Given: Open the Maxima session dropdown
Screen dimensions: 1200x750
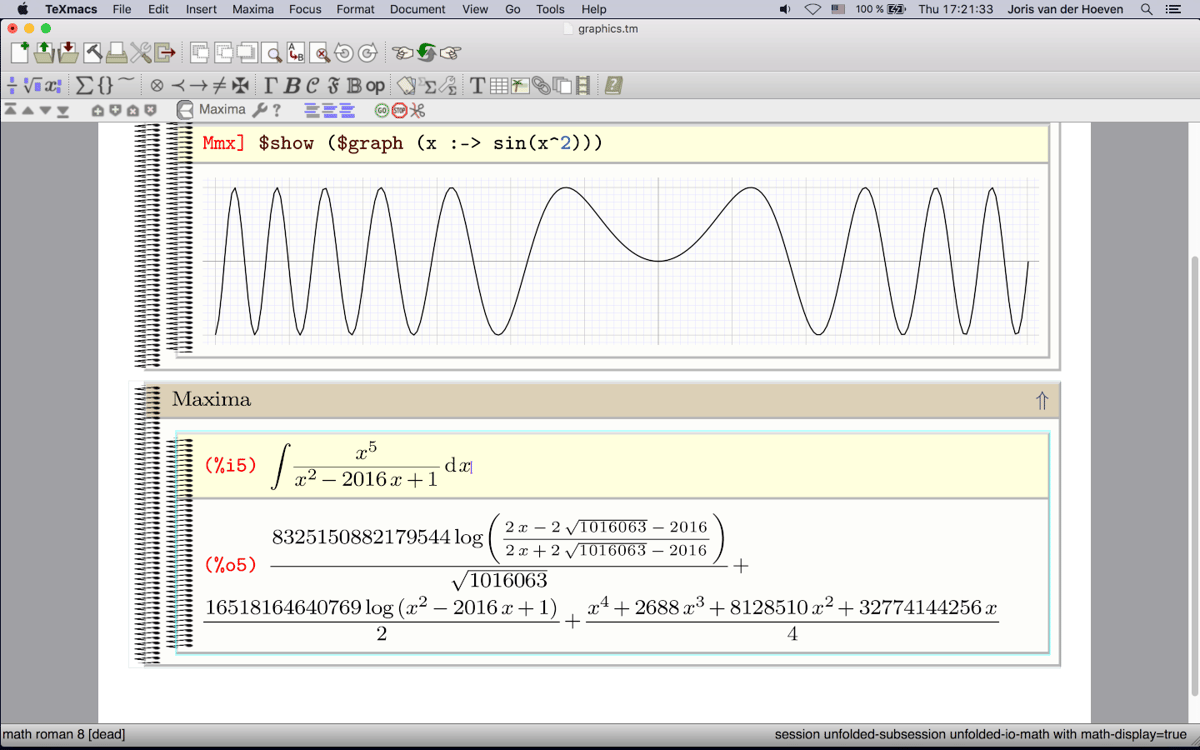Looking at the screenshot, I should click(x=212, y=110).
